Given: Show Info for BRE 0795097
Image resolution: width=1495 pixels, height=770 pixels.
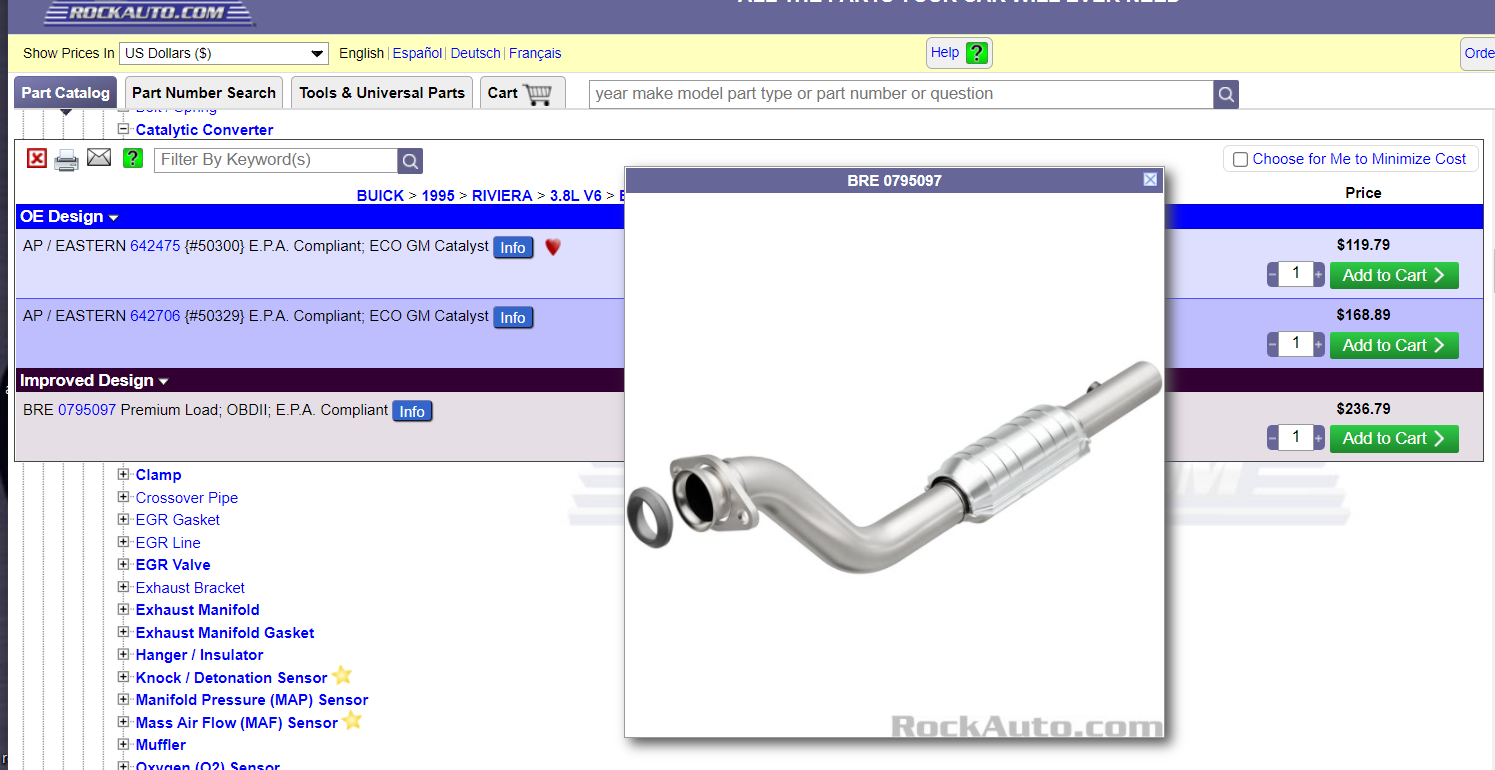Looking at the screenshot, I should [x=412, y=412].
